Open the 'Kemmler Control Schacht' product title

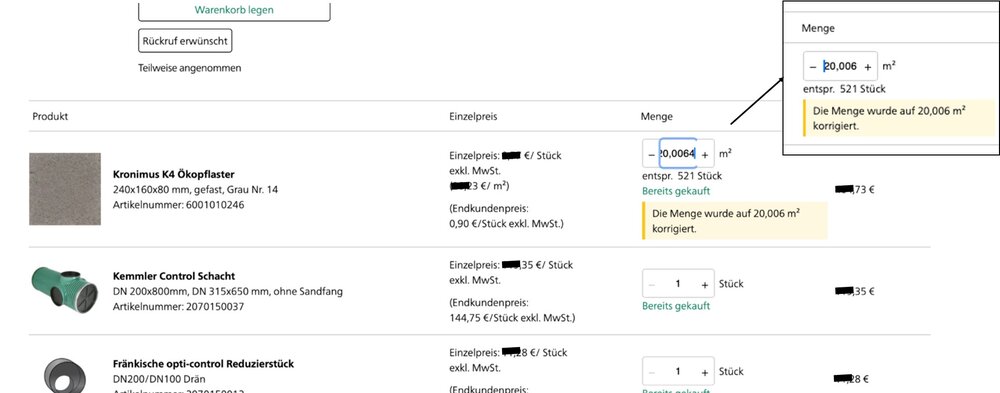point(174,276)
